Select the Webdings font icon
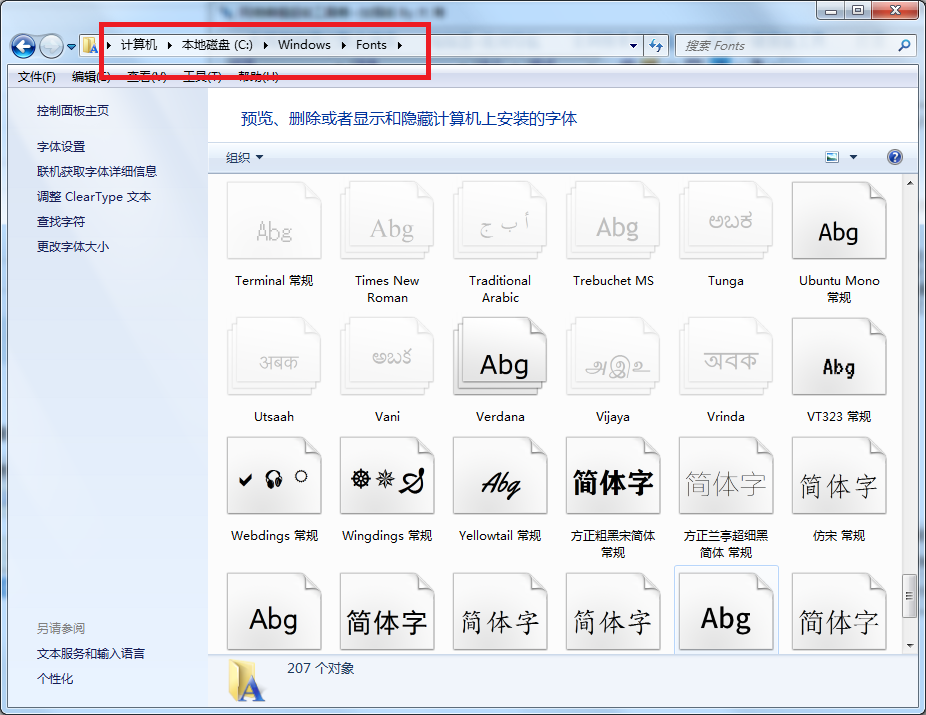 pyautogui.click(x=274, y=478)
